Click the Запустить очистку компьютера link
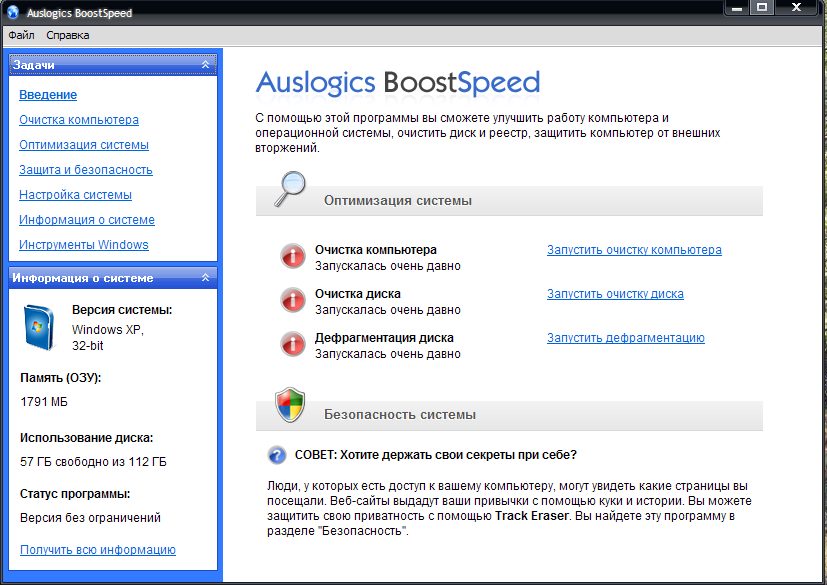827x585 pixels. pos(634,250)
